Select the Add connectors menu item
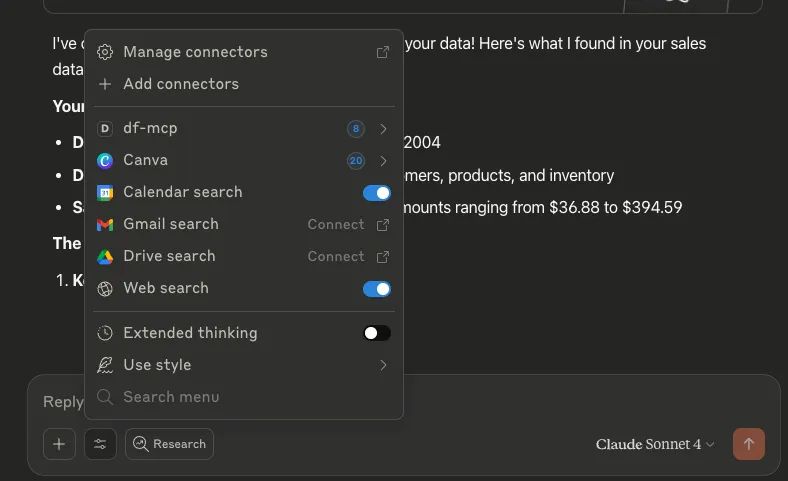Screen dimensions: 788x481 tap(244, 84)
